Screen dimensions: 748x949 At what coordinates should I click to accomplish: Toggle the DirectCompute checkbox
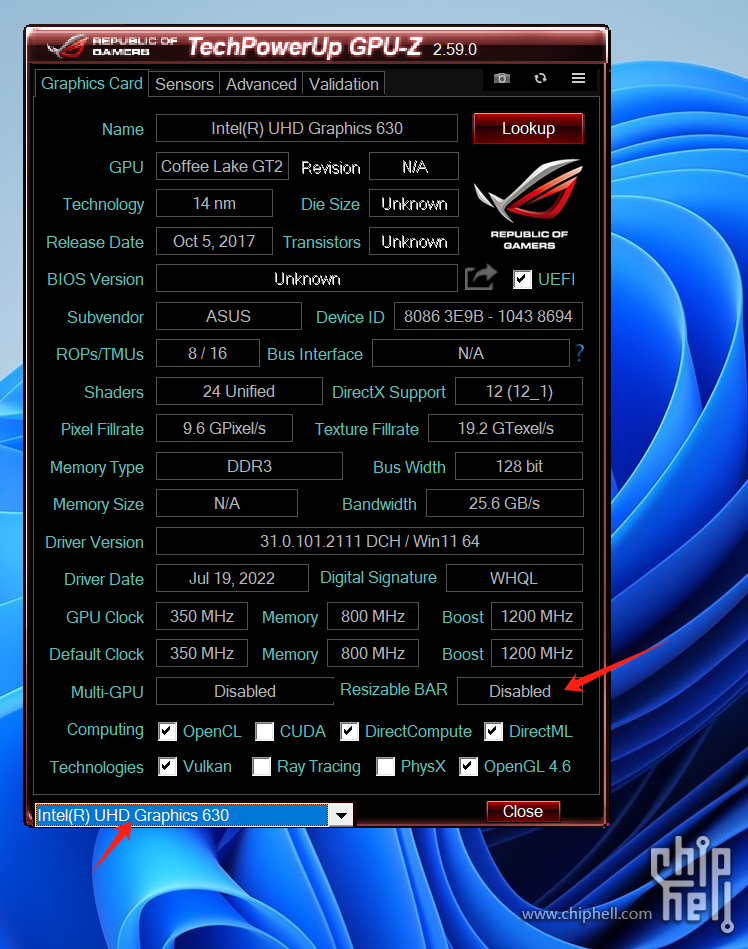[x=349, y=731]
